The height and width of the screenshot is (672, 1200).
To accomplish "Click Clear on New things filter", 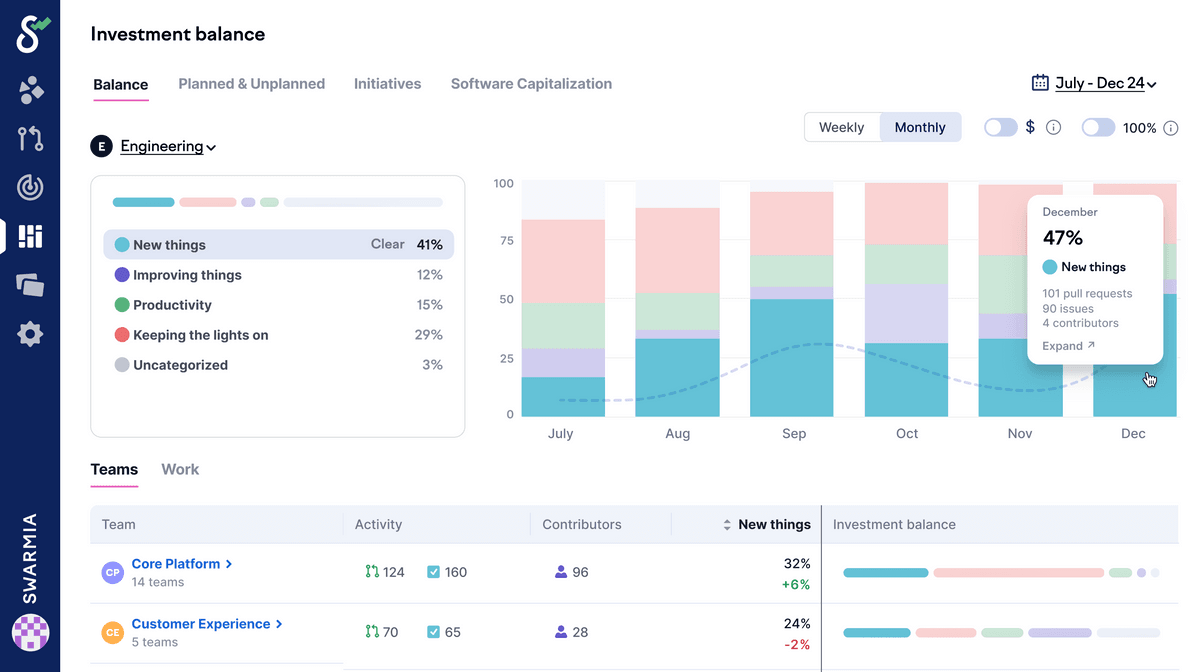I will coord(387,244).
